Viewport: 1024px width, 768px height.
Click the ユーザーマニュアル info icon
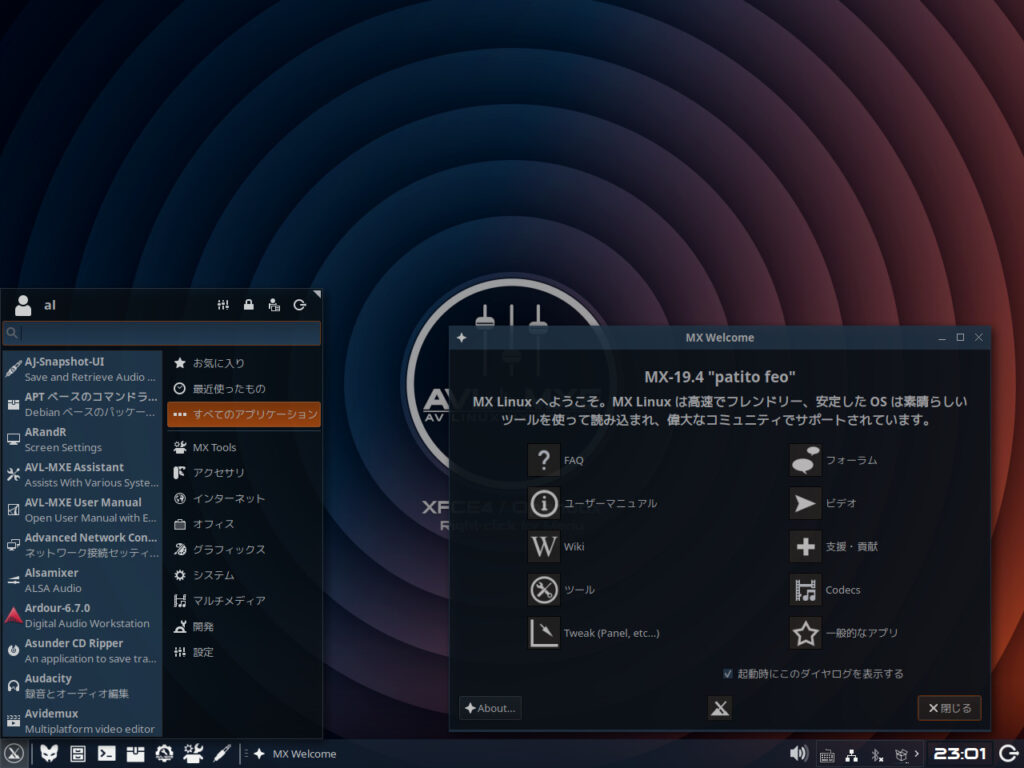543,503
